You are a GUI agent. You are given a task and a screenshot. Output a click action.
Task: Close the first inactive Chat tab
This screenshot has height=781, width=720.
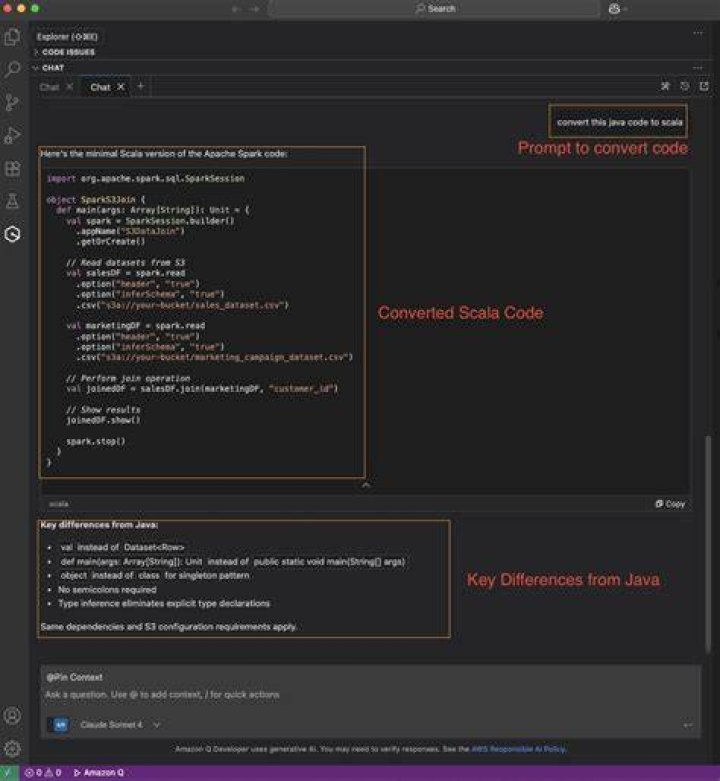(x=70, y=87)
